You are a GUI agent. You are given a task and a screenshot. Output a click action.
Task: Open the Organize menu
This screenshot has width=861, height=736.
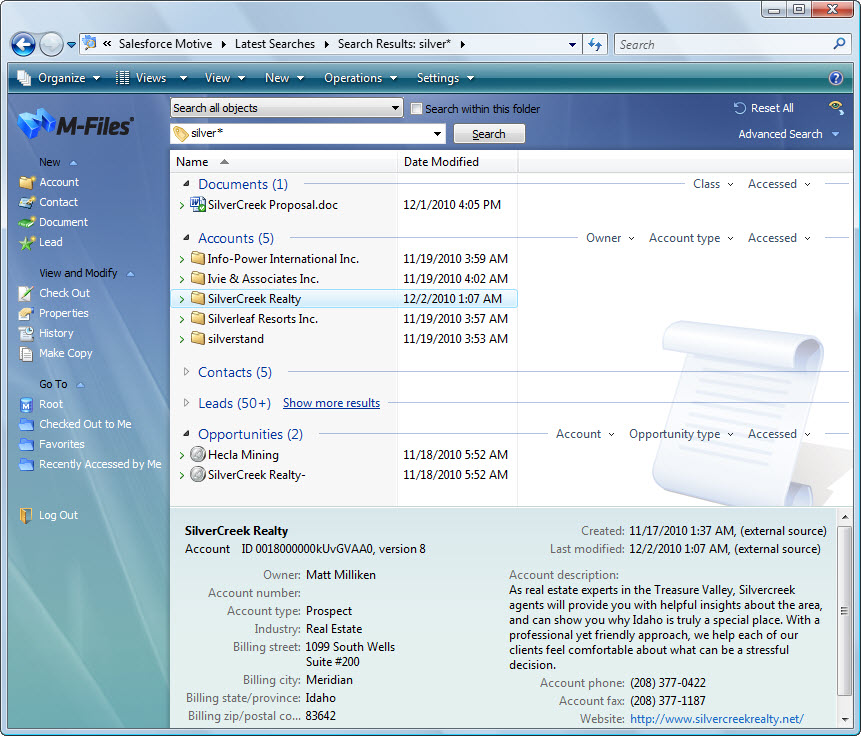tap(69, 78)
